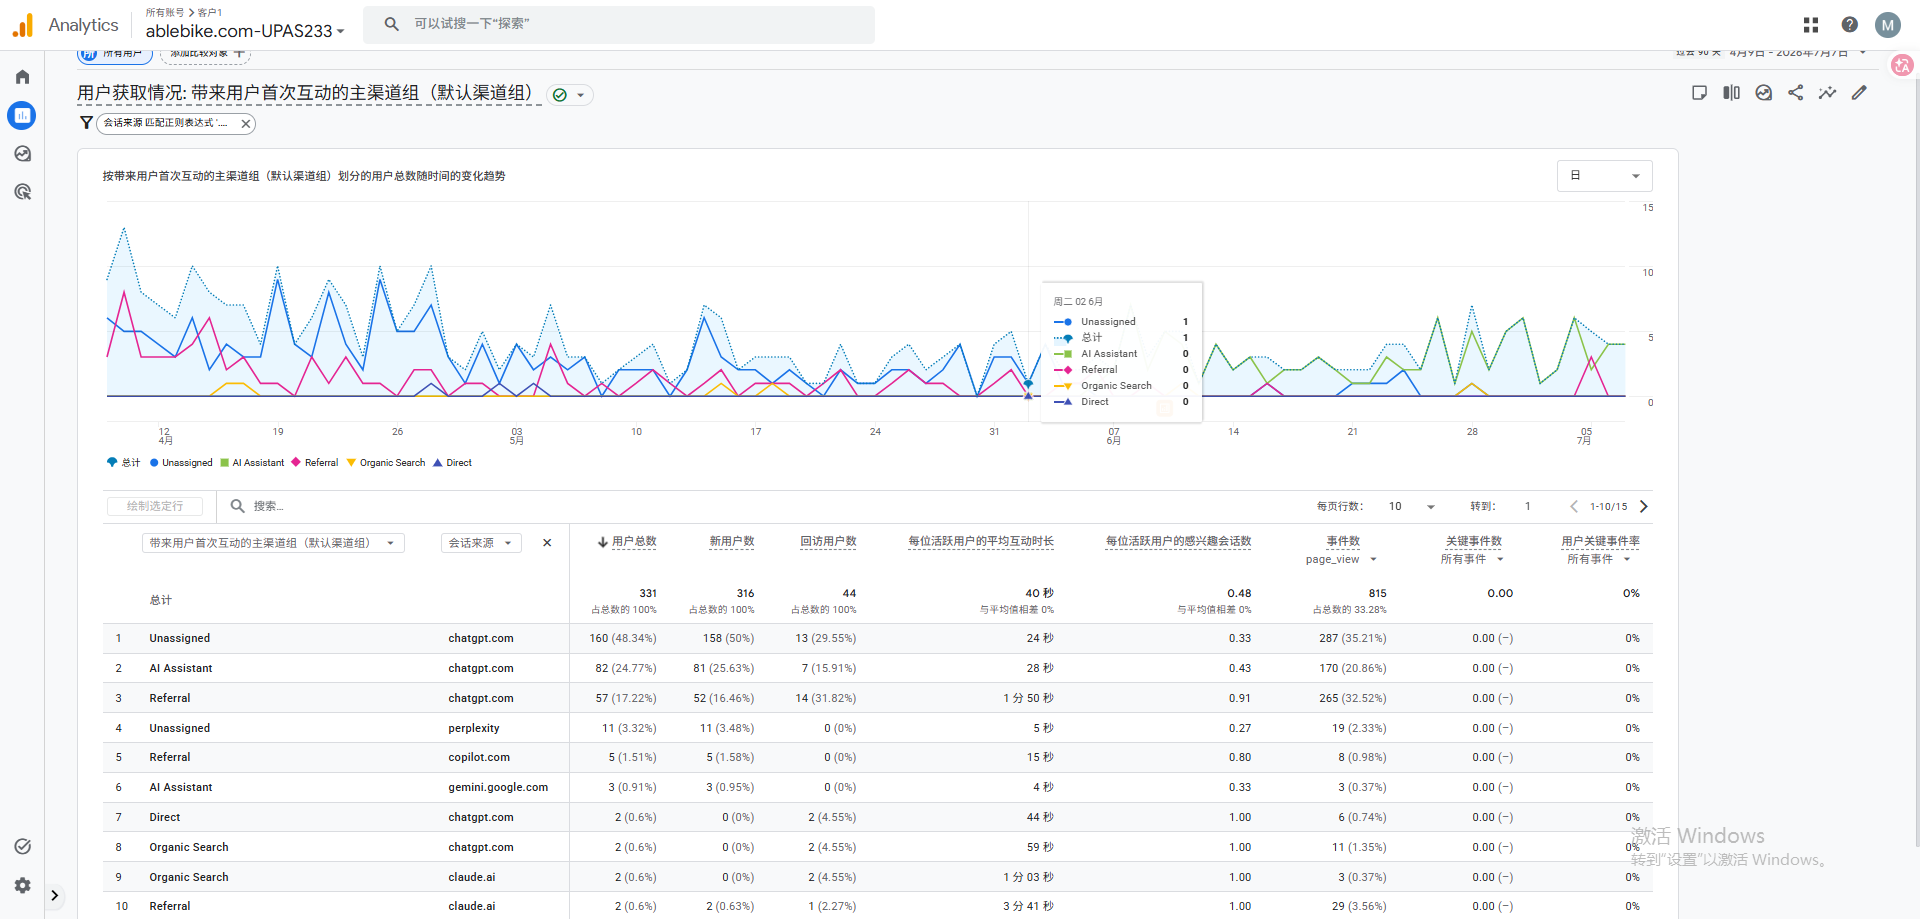Open the help question mark icon
The height and width of the screenshot is (919, 1920).
[x=1850, y=25]
